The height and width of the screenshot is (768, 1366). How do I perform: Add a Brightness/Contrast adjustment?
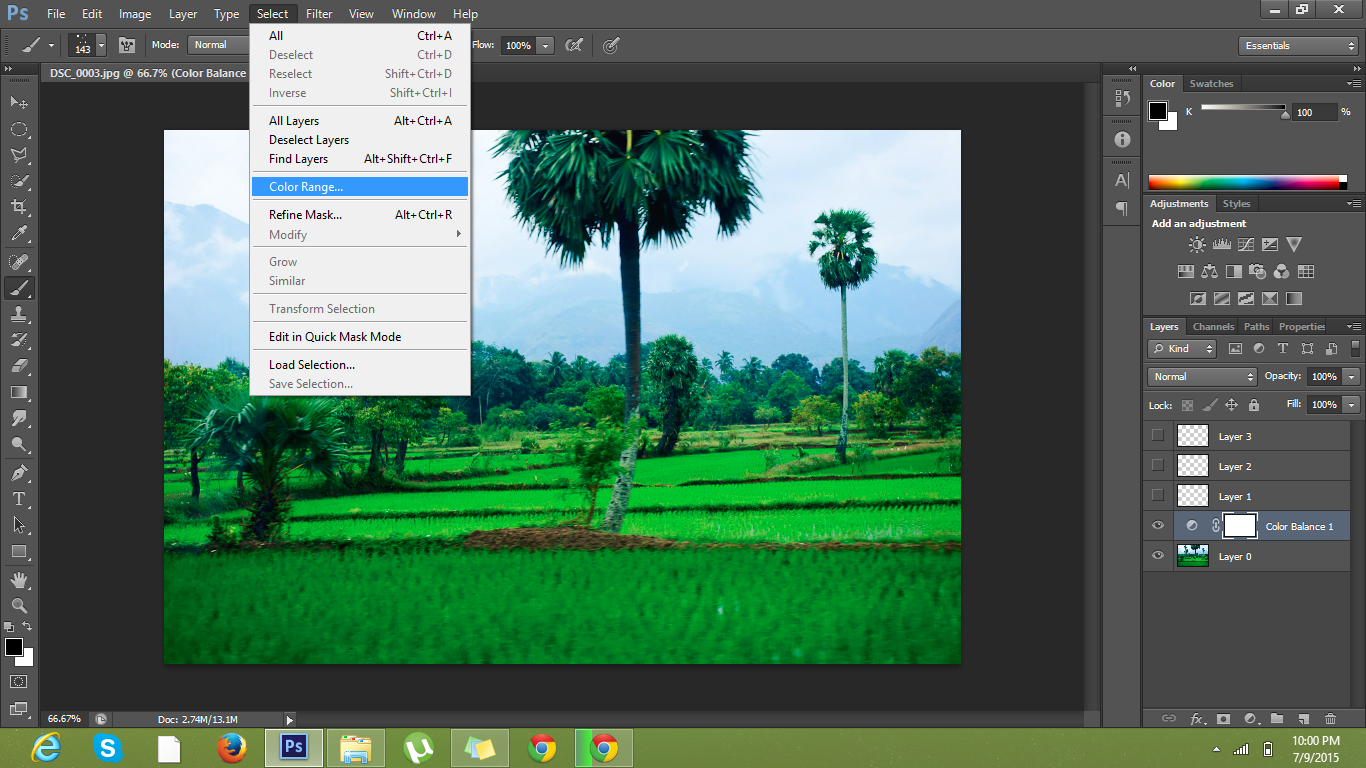1197,244
